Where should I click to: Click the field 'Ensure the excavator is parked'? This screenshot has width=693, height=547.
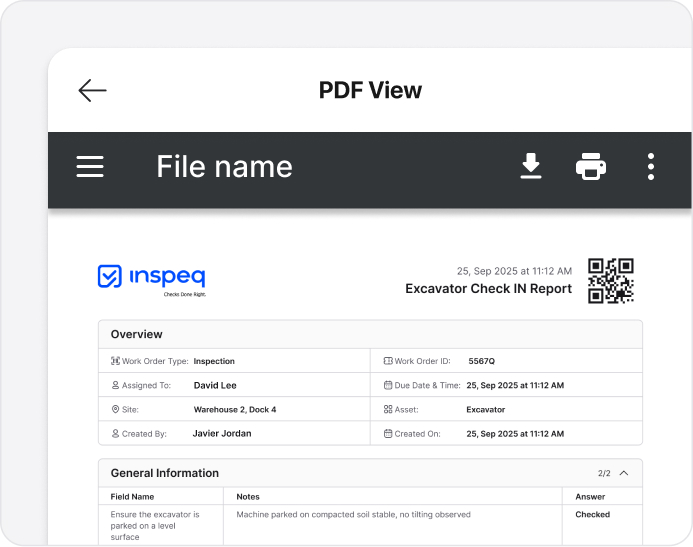pyautogui.click(x=155, y=526)
